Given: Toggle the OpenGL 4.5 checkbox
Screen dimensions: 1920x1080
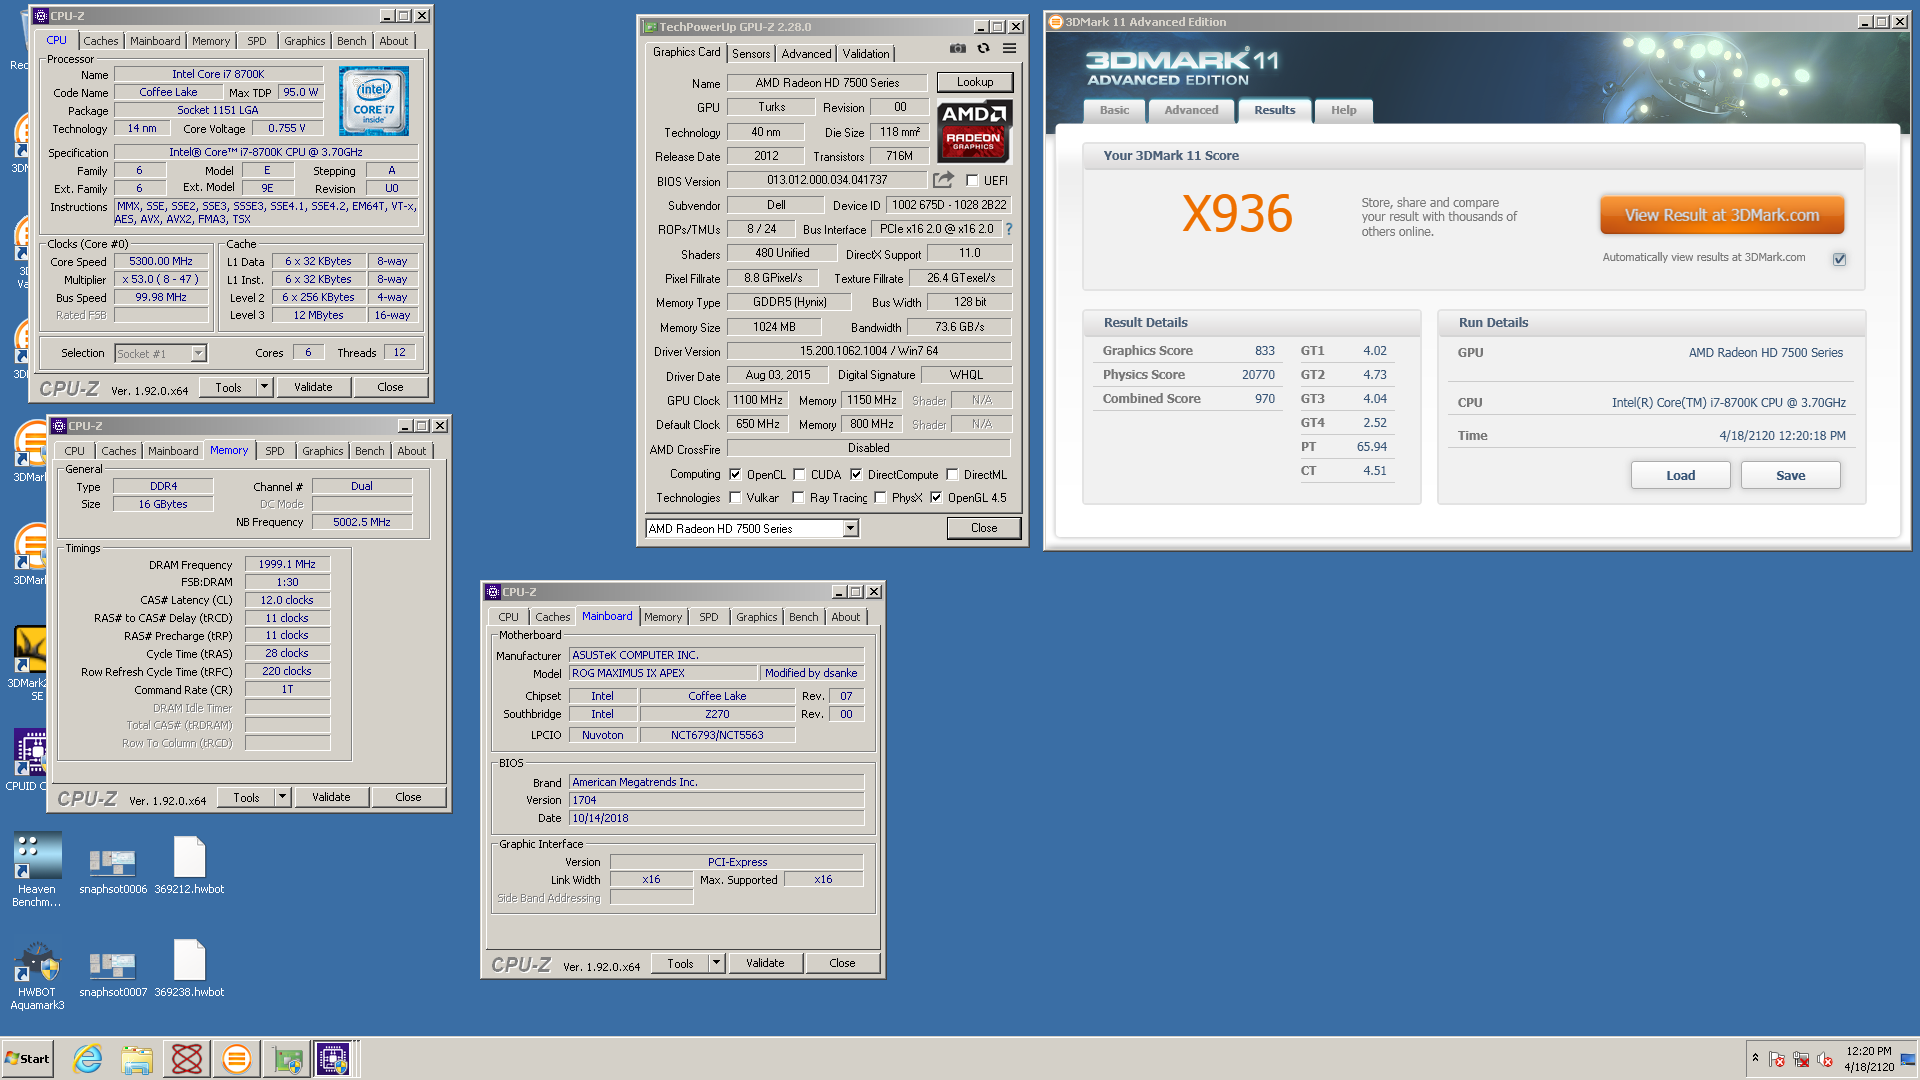Looking at the screenshot, I should coord(936,498).
